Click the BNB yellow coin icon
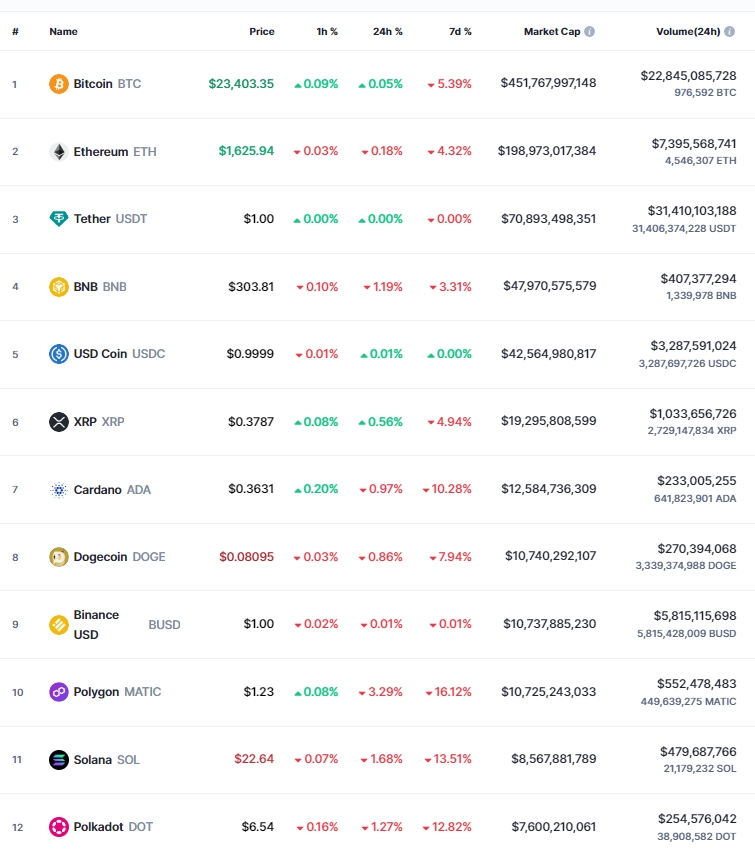Viewport: 755px width, 855px height. pos(59,286)
